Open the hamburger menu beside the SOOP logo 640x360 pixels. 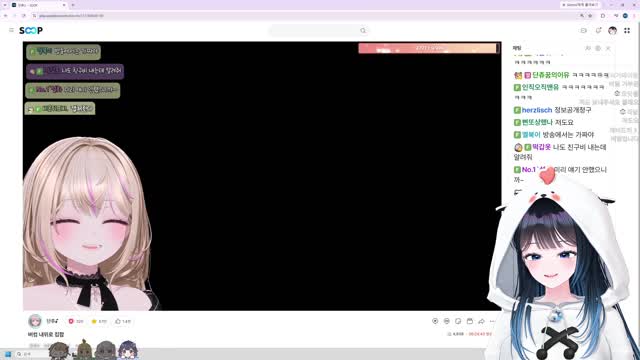11,30
